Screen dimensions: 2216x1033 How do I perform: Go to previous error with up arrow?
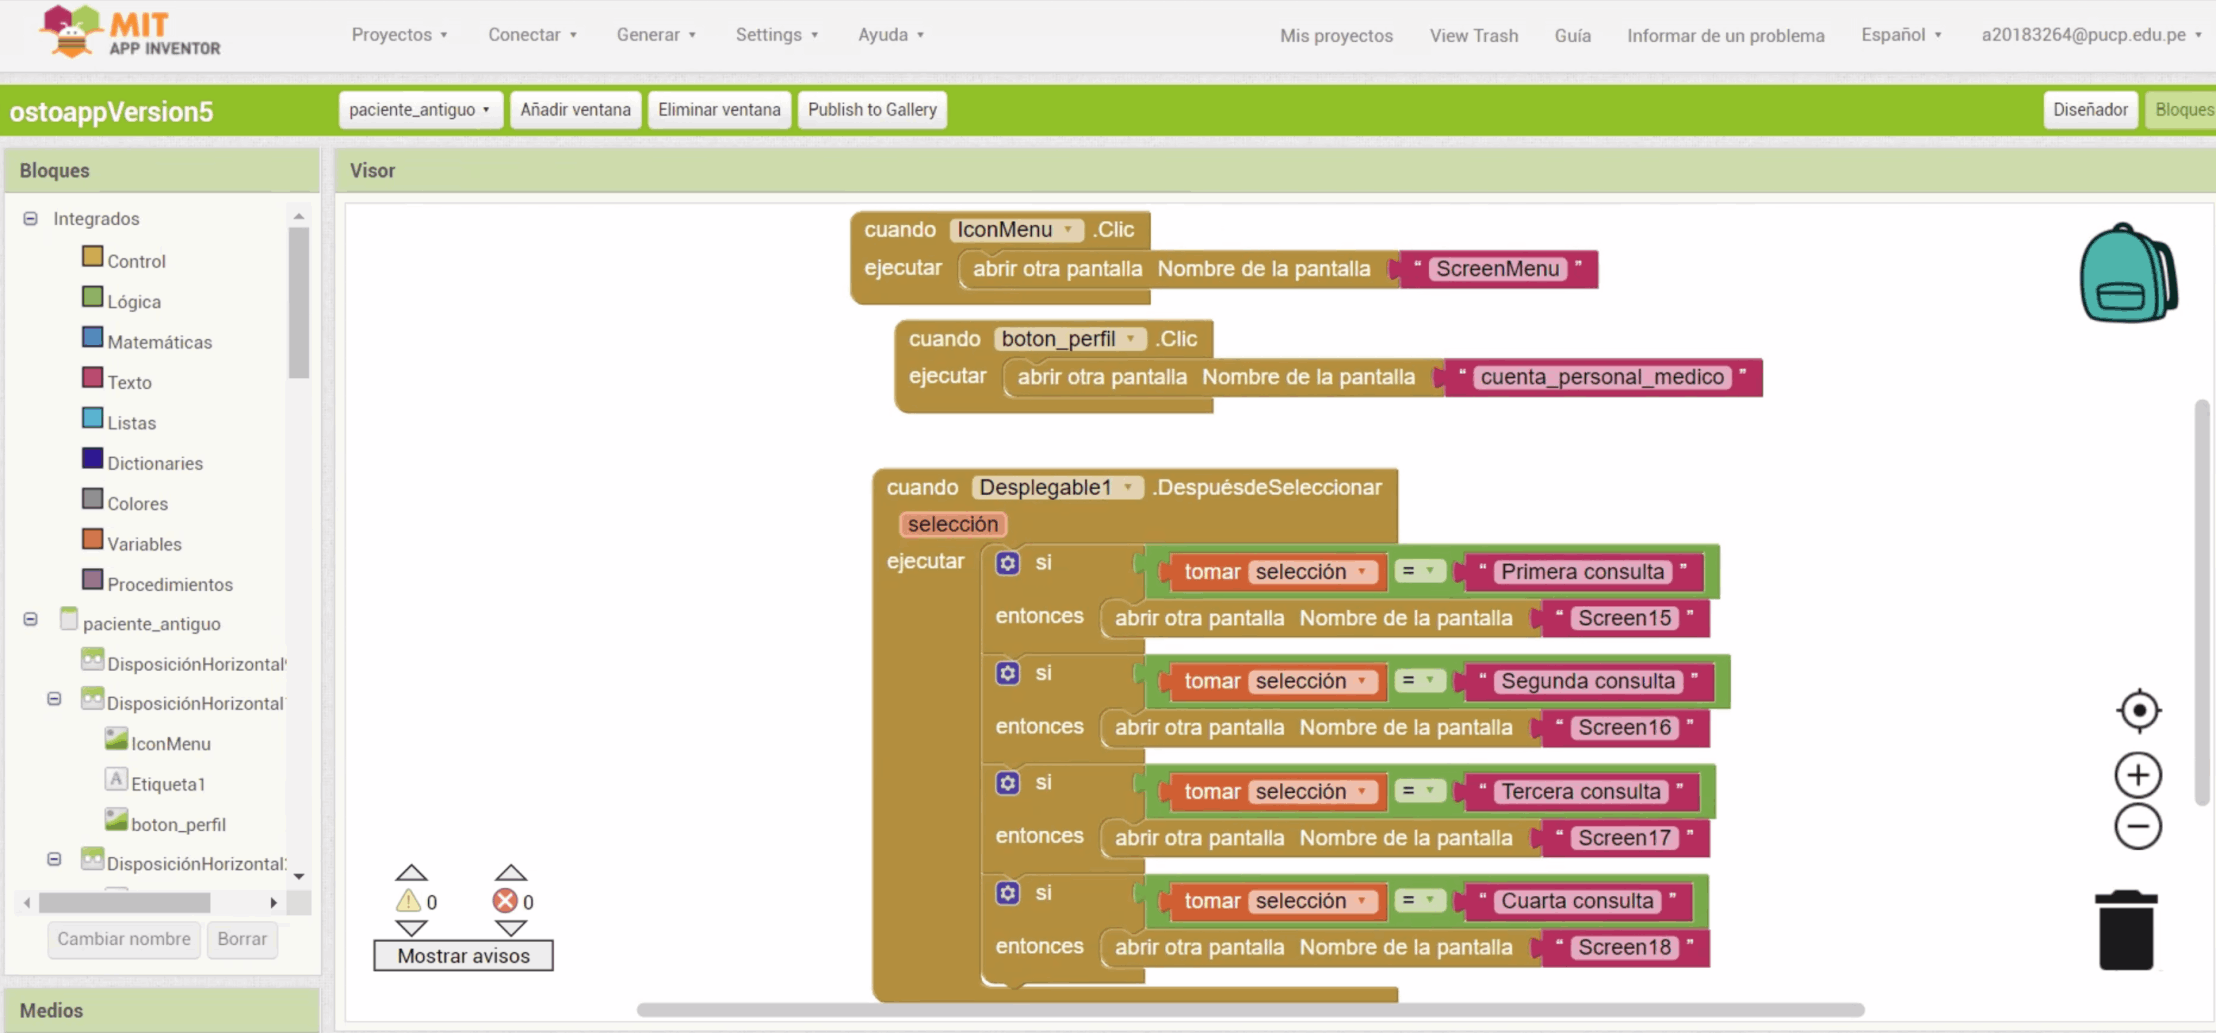(510, 873)
